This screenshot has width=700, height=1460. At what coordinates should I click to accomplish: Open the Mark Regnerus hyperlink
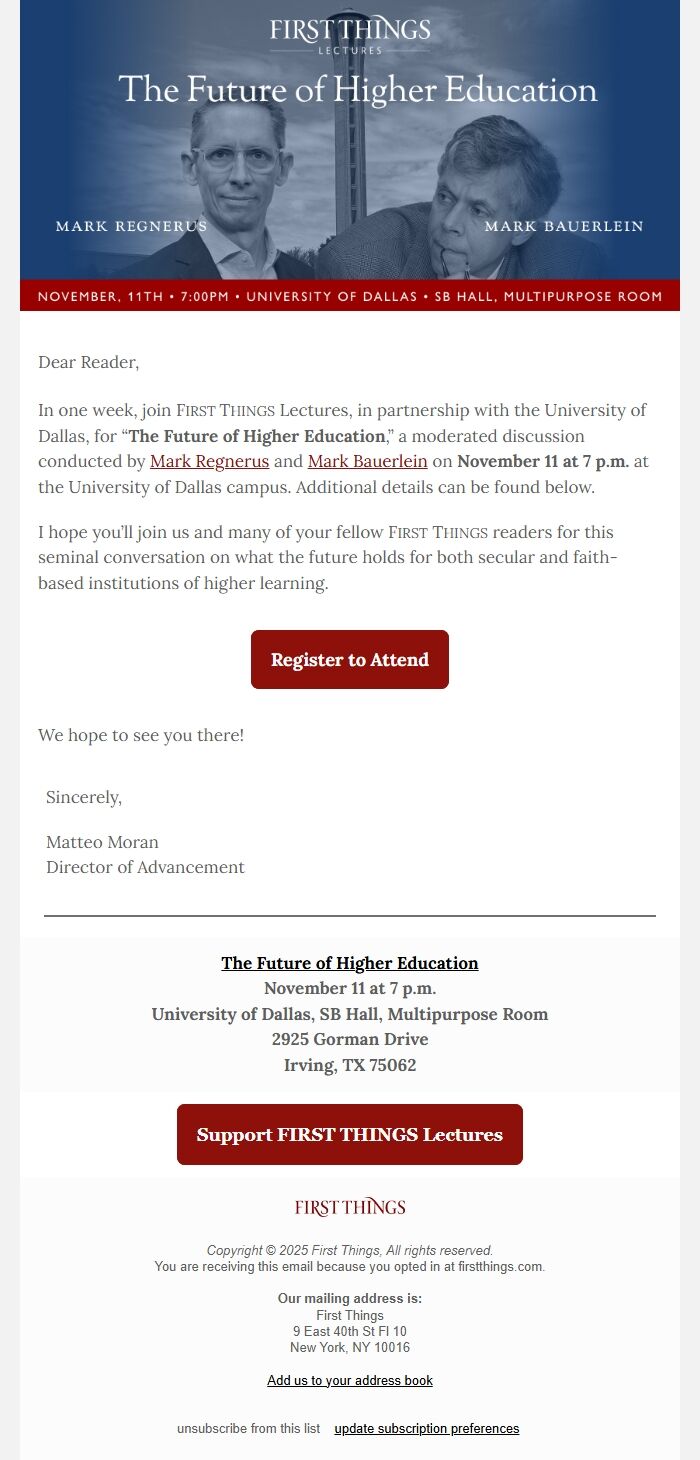click(x=210, y=461)
